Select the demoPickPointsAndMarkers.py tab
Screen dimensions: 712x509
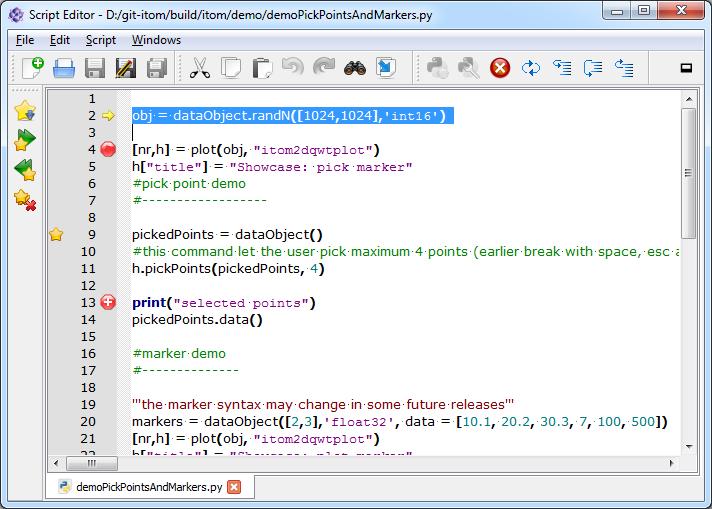149,487
